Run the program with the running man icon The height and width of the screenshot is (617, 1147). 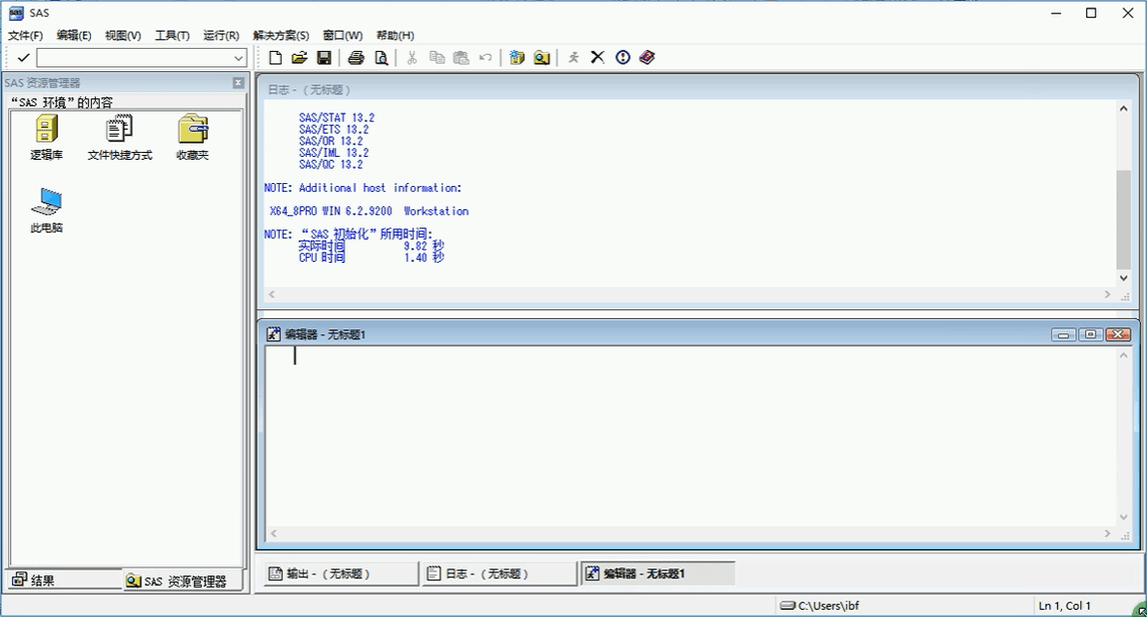pyautogui.click(x=573, y=58)
